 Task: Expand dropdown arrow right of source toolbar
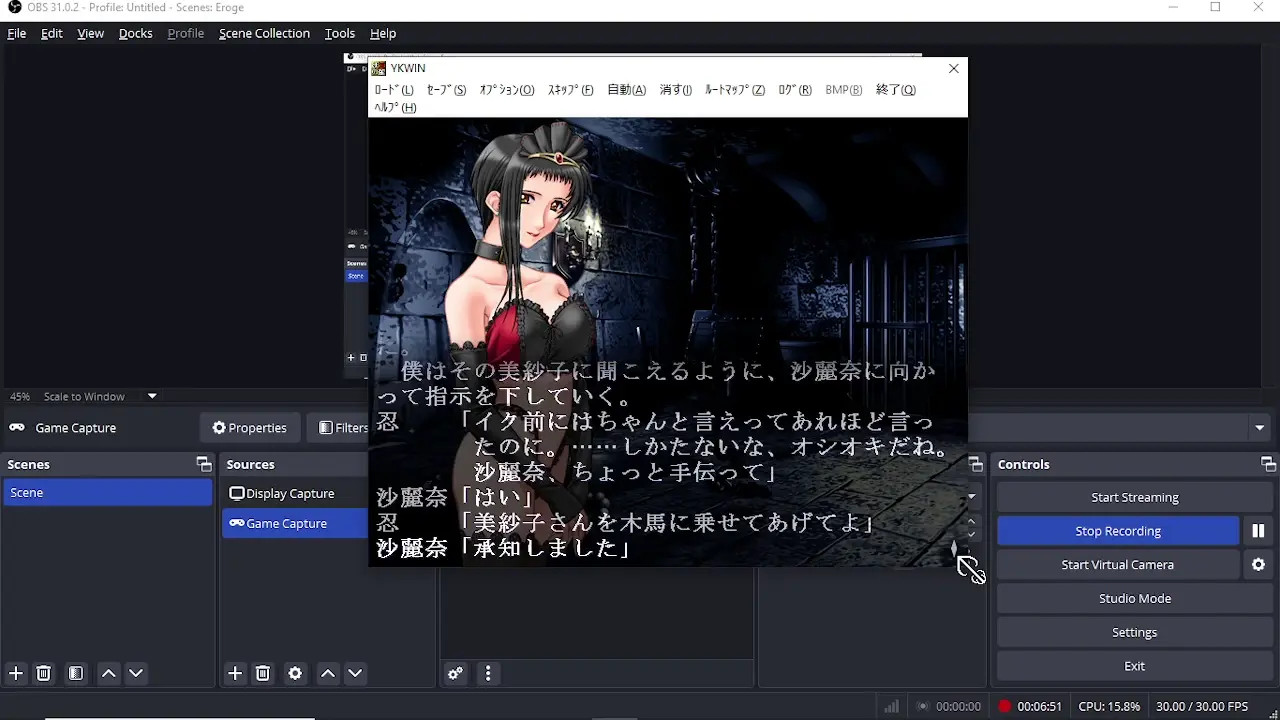1259,428
